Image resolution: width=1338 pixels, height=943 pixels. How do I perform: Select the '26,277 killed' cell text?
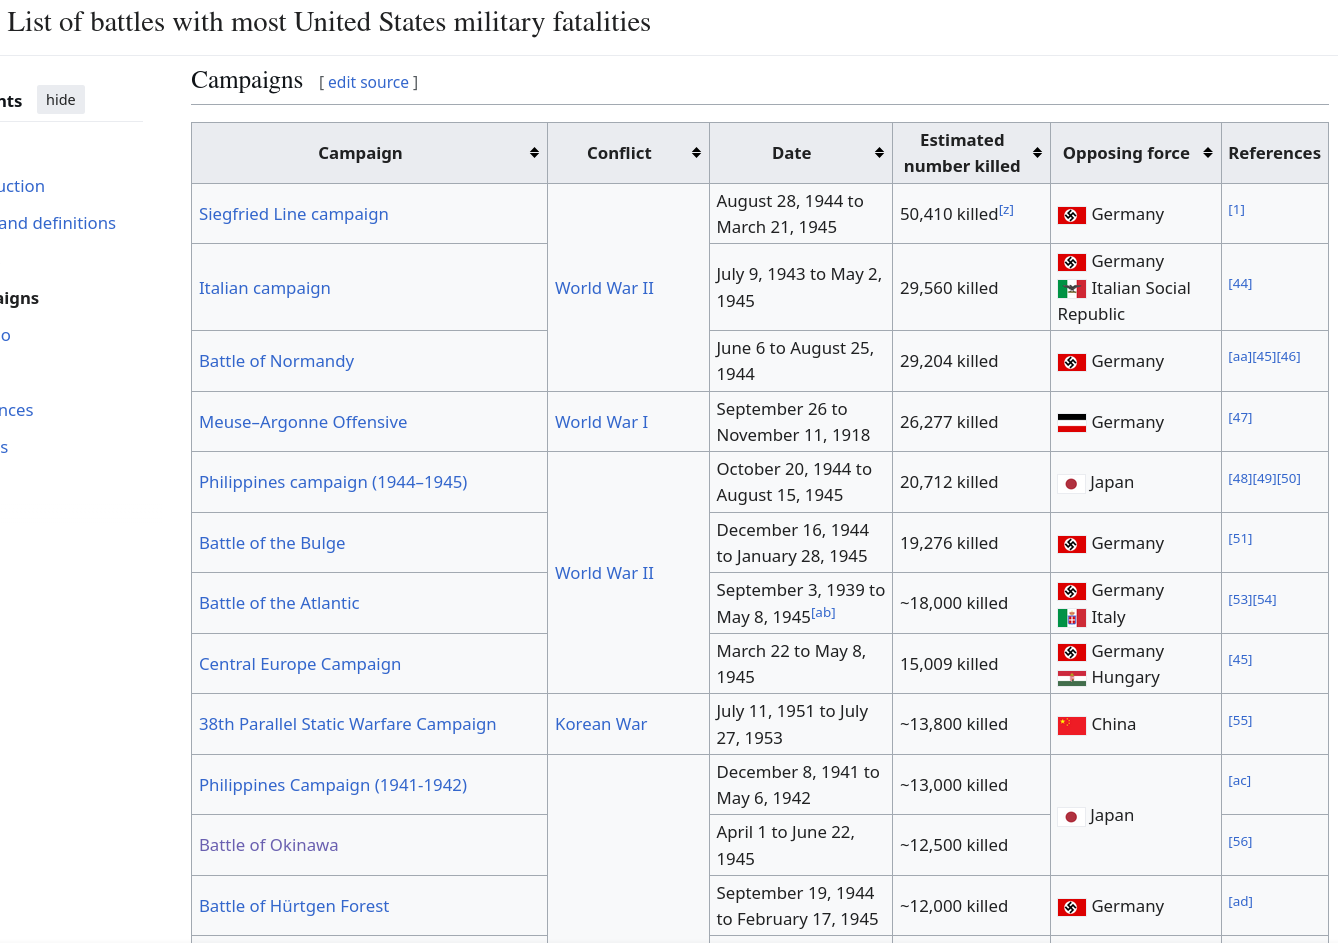point(949,422)
